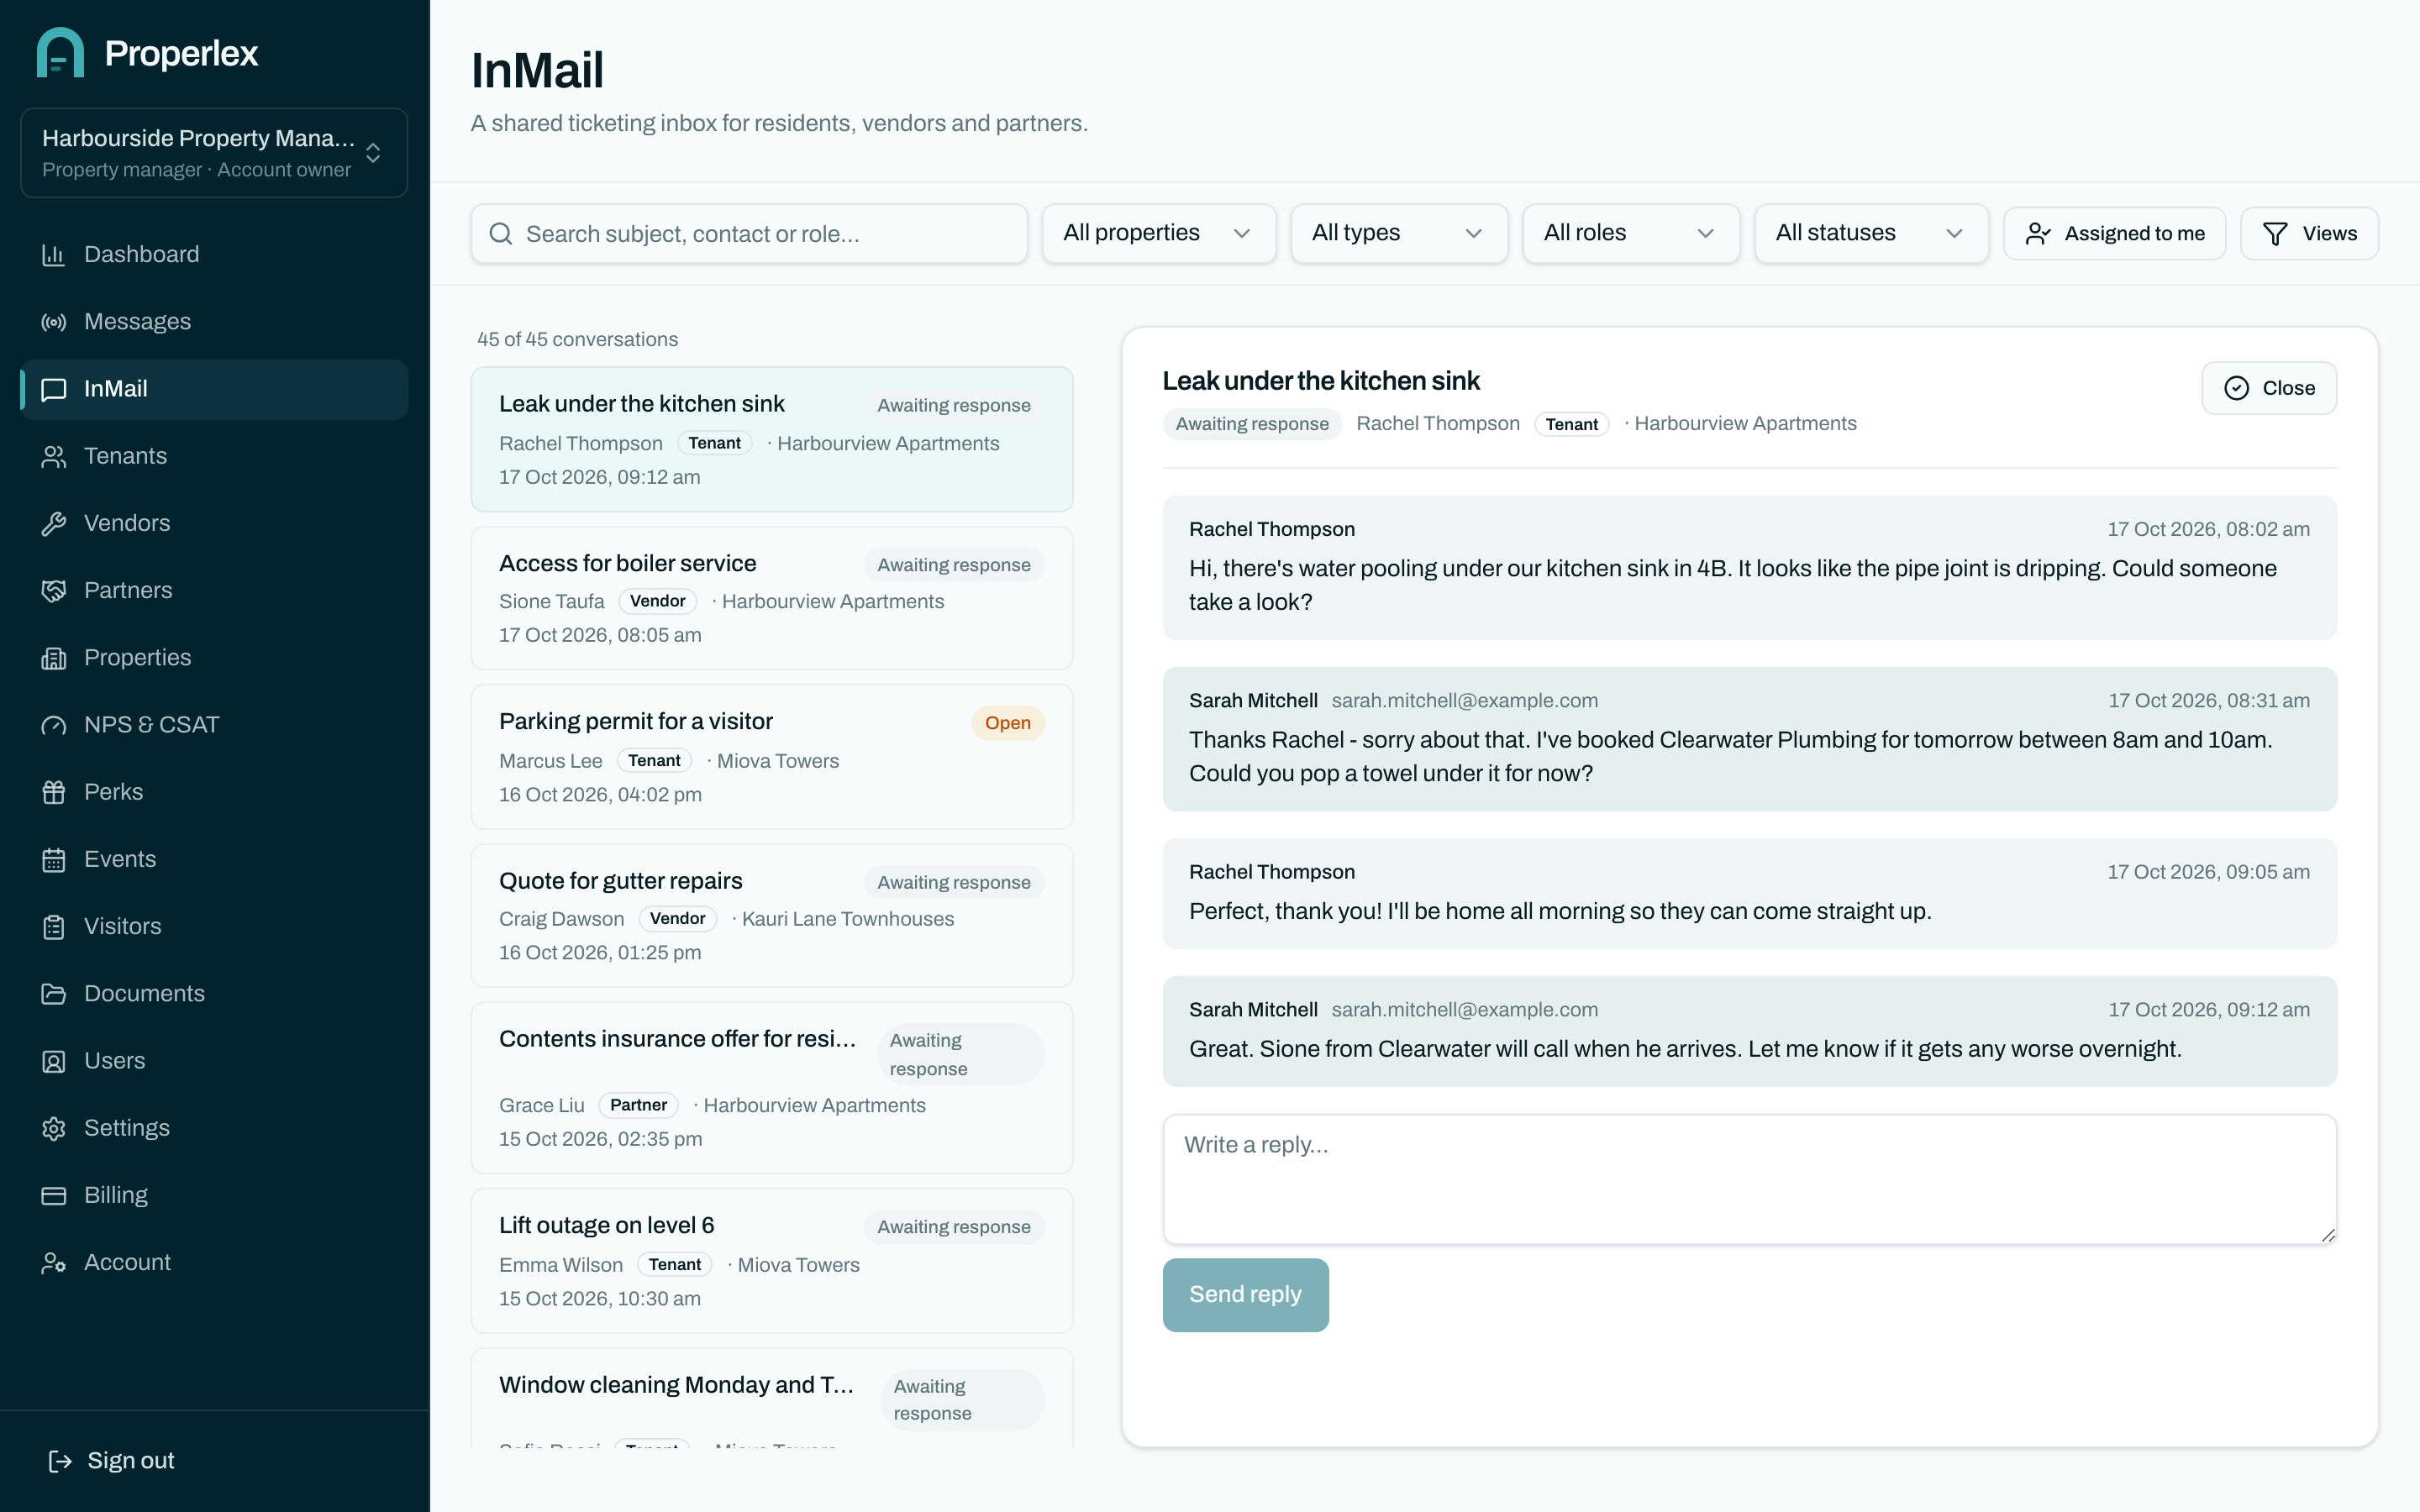Open the Window cleaning Monday conversation
Image resolution: width=2420 pixels, height=1512 pixels.
coord(771,1398)
